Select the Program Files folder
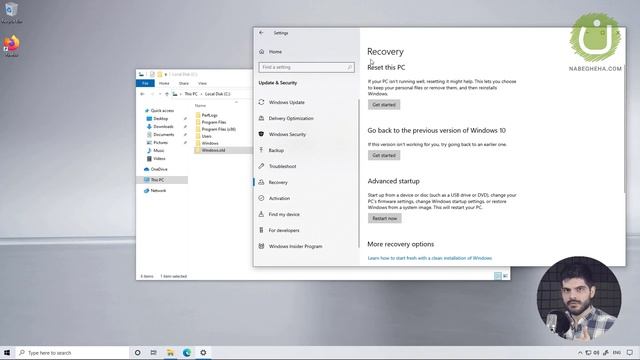 [x=213, y=122]
